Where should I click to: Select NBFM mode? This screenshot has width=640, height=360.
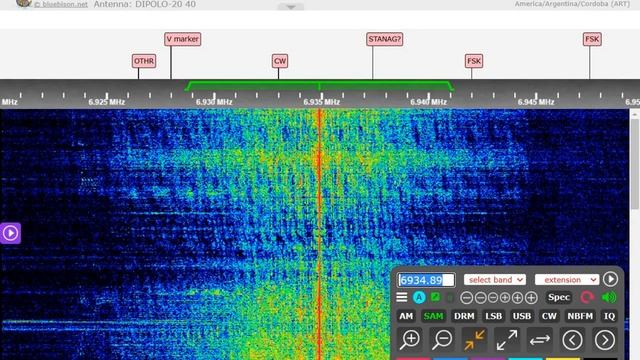click(x=580, y=316)
